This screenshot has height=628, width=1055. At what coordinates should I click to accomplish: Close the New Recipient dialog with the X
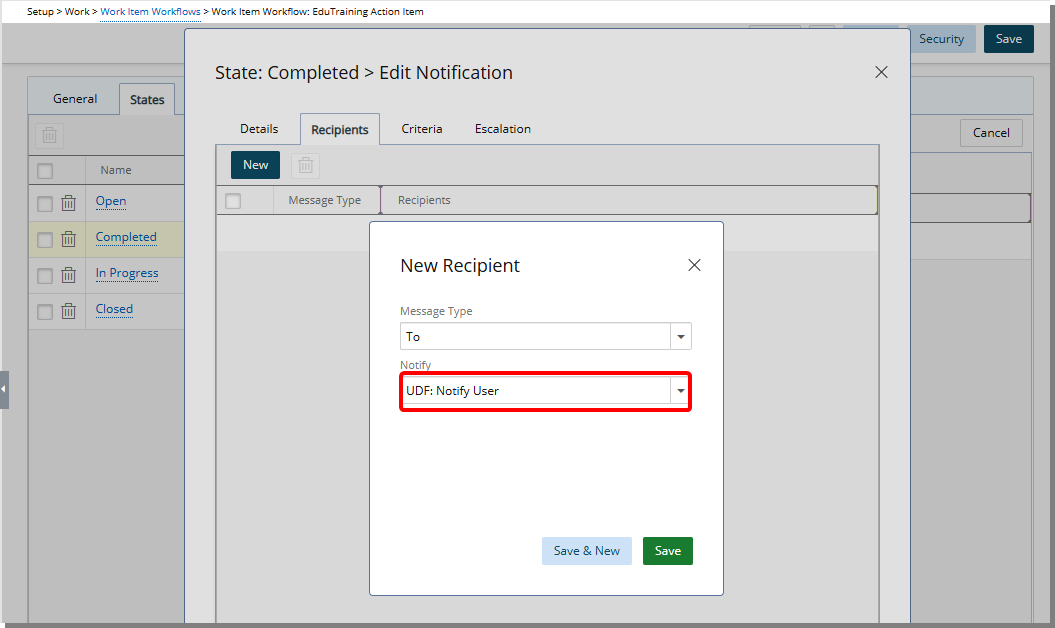click(694, 265)
